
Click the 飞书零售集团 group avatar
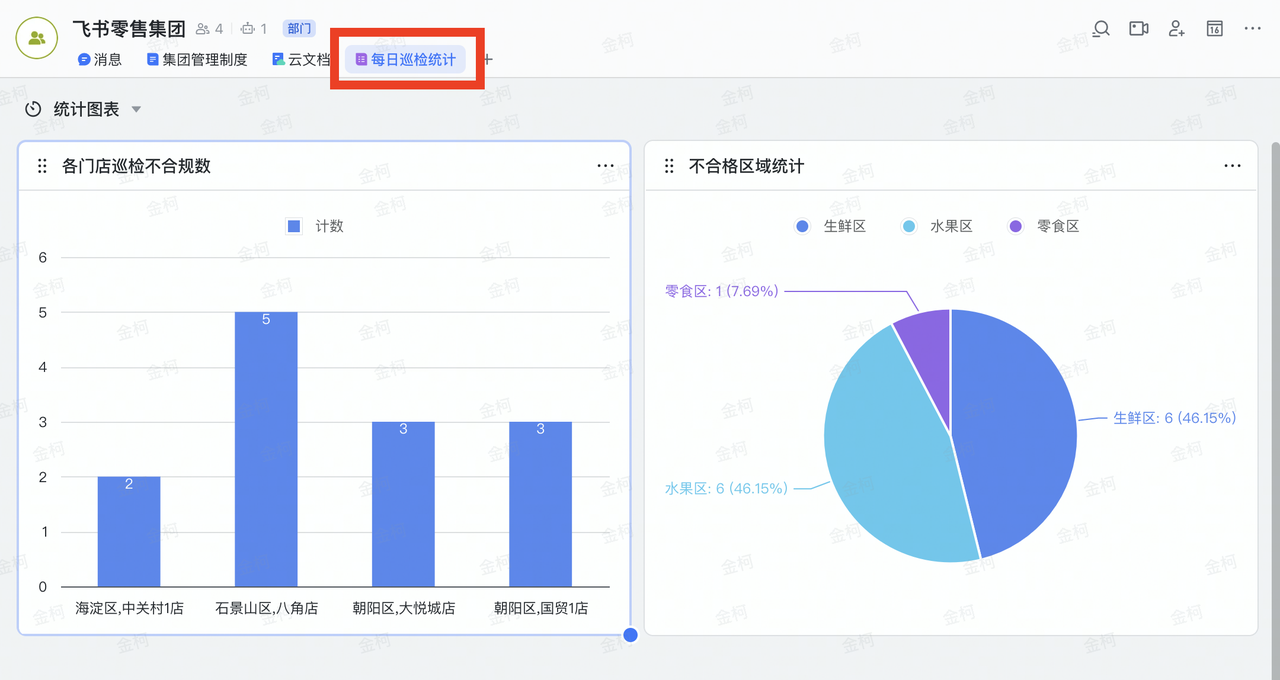(37, 38)
